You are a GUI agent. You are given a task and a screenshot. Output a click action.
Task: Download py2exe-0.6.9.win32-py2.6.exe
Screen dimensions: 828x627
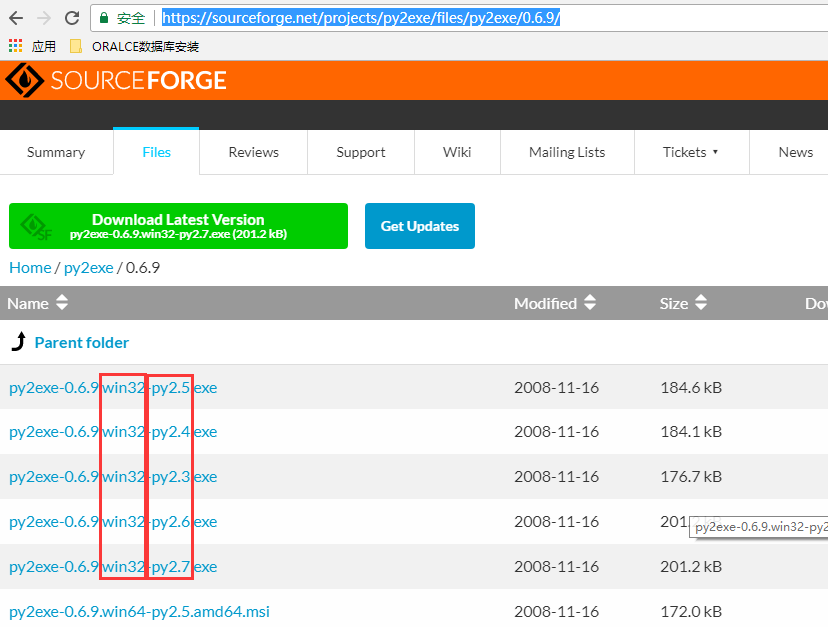[113, 522]
